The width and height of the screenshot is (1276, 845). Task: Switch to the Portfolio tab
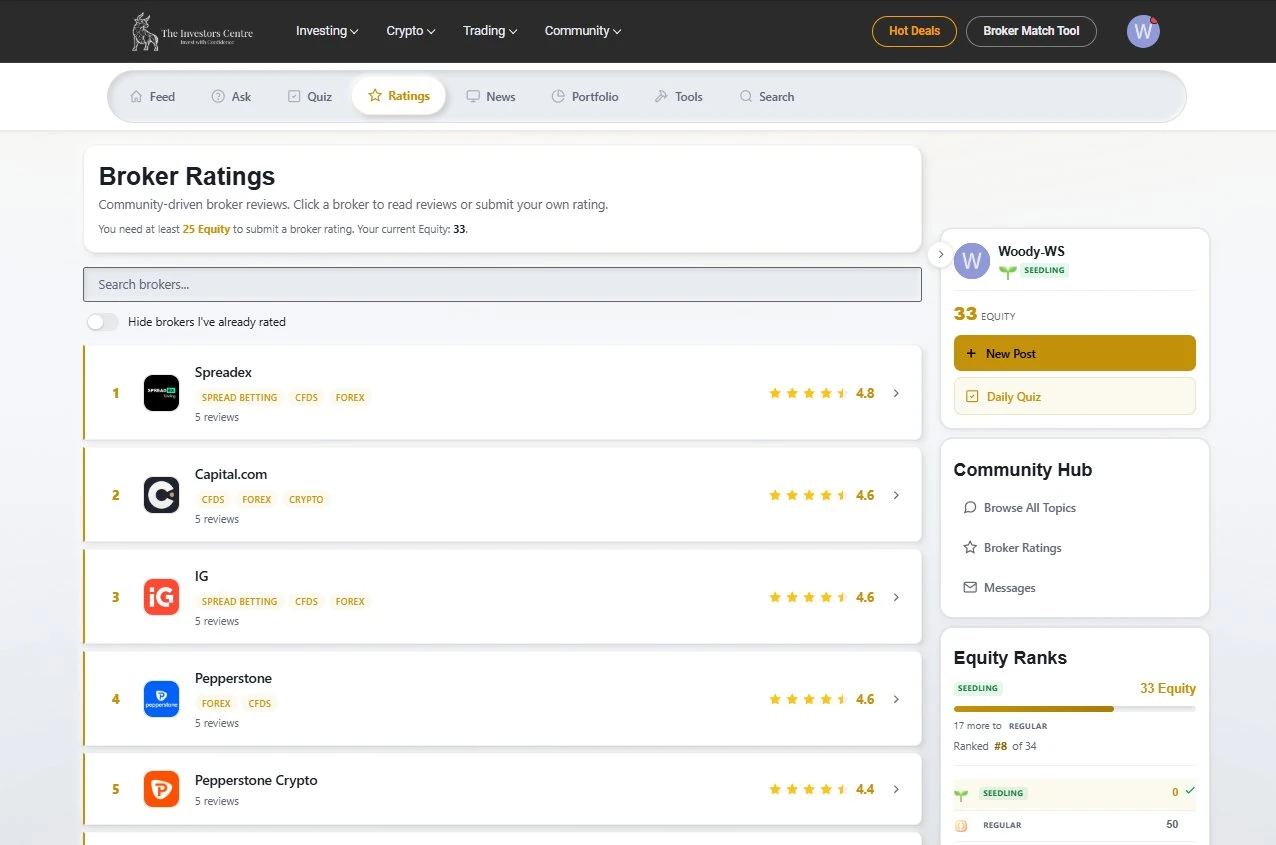pyautogui.click(x=585, y=97)
